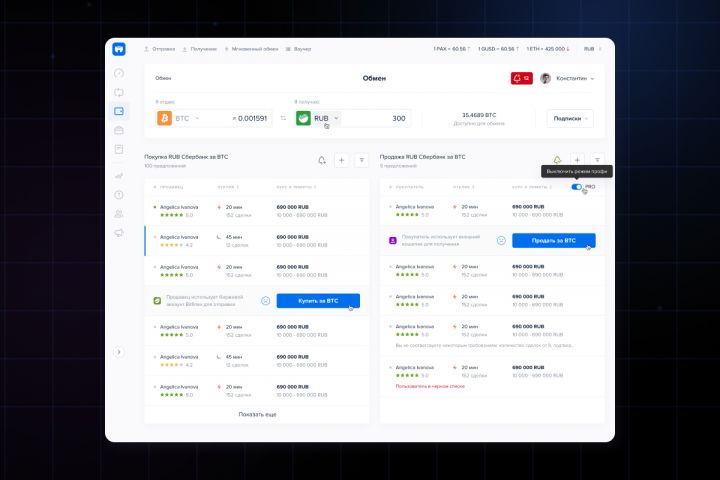
Task: Click the orange Bitcoin currency icon
Action: [164, 118]
